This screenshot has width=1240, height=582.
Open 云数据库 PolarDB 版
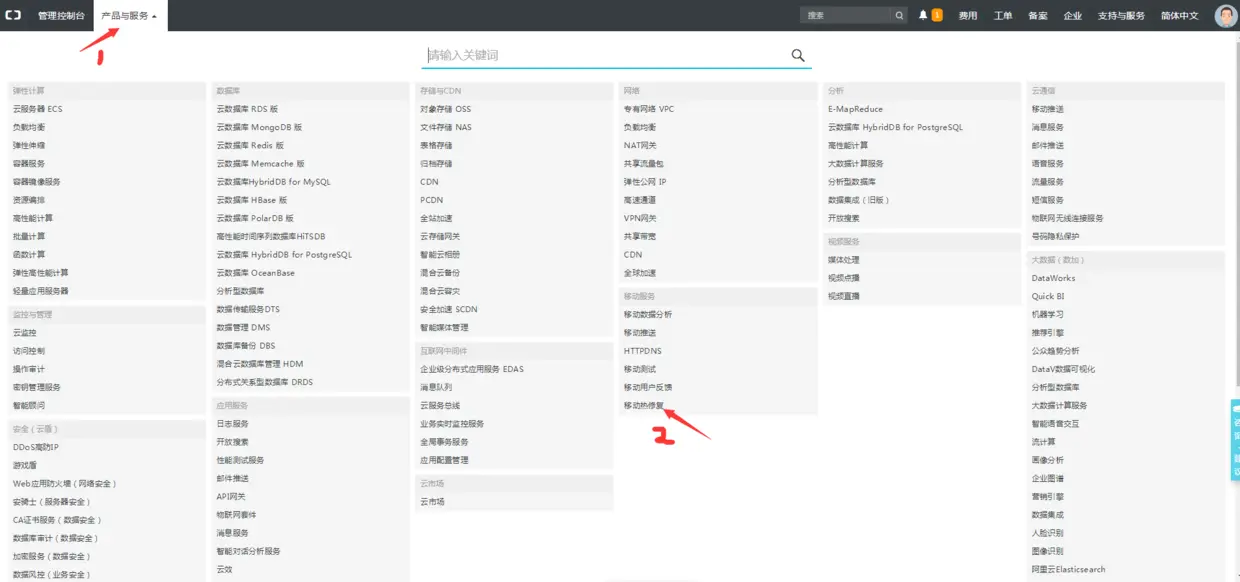[256, 218]
